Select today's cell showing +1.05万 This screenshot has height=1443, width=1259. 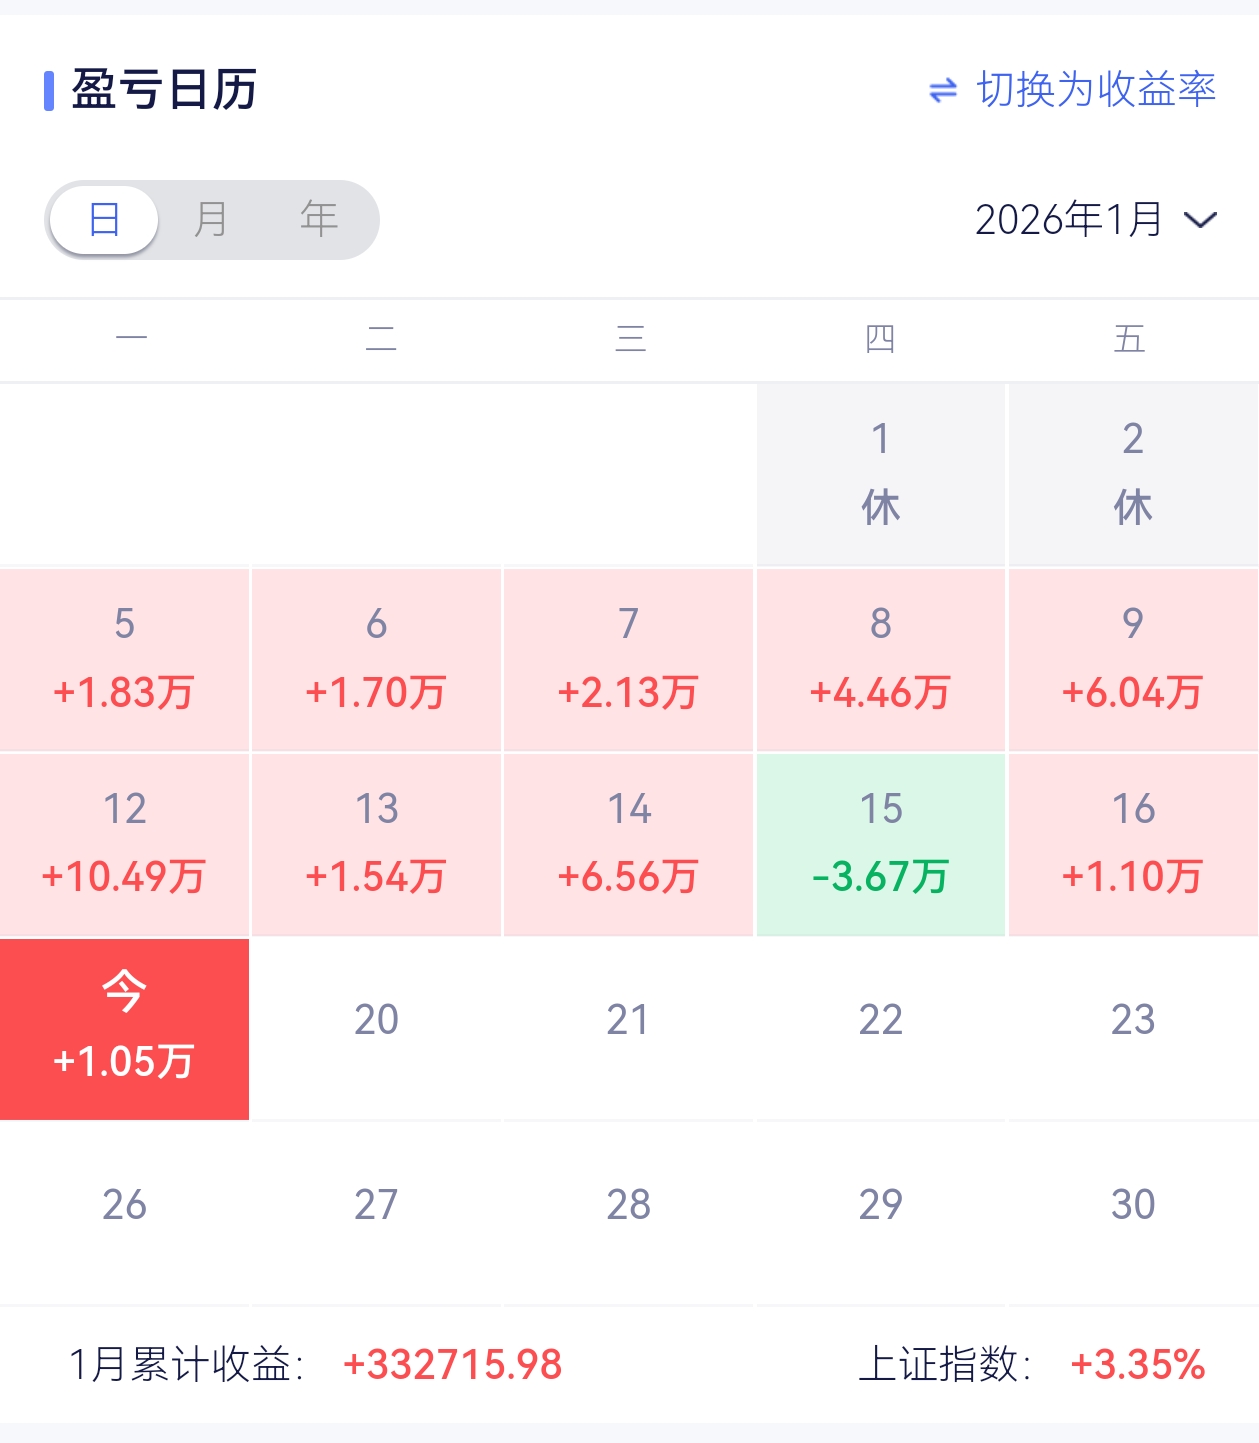[x=124, y=1029]
